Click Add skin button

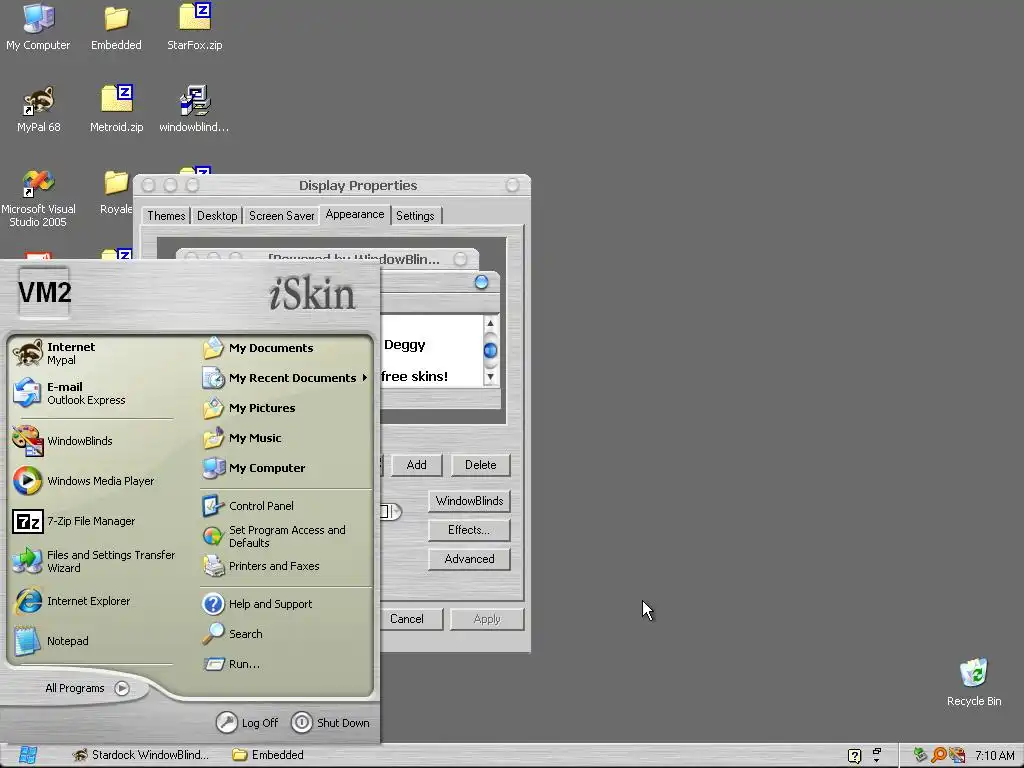(417, 465)
